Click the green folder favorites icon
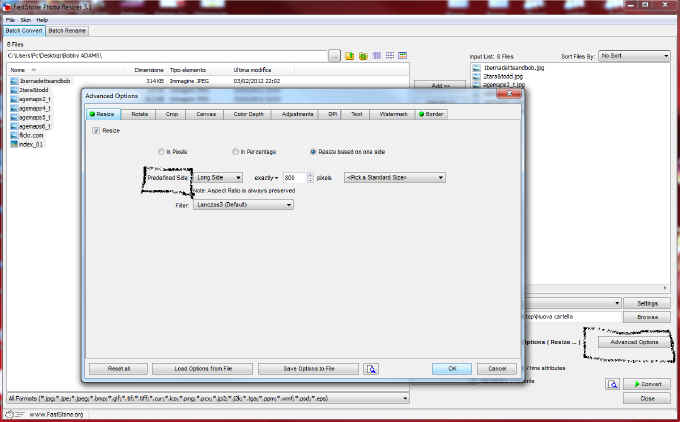680x422 pixels. click(x=363, y=56)
